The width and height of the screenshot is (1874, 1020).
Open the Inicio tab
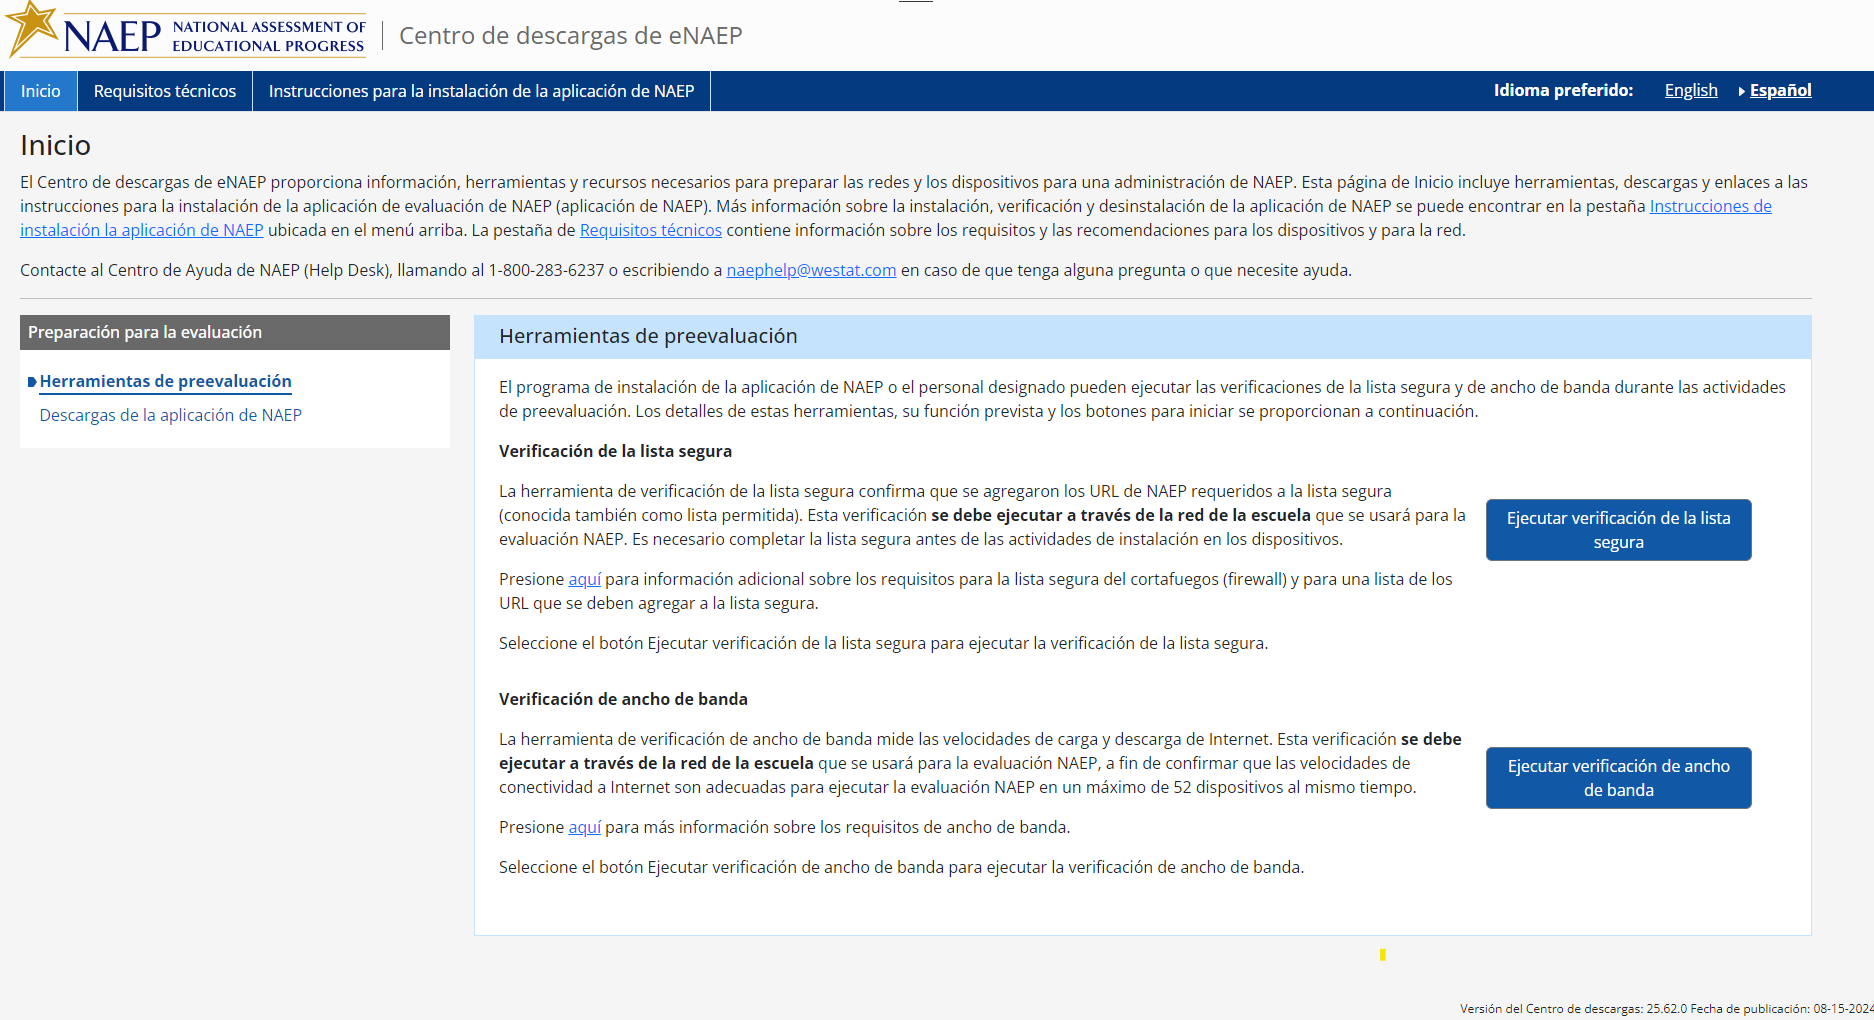pos(41,91)
